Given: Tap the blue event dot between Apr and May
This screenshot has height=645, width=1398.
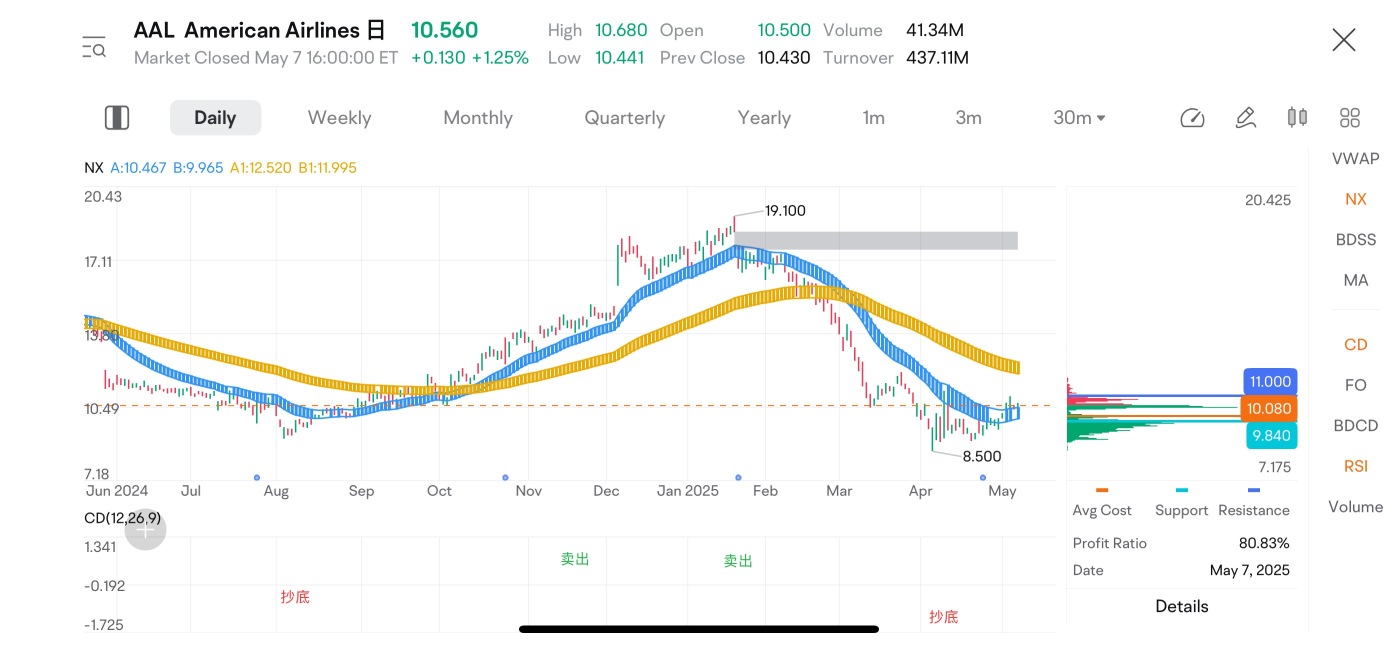Looking at the screenshot, I should click(x=983, y=478).
